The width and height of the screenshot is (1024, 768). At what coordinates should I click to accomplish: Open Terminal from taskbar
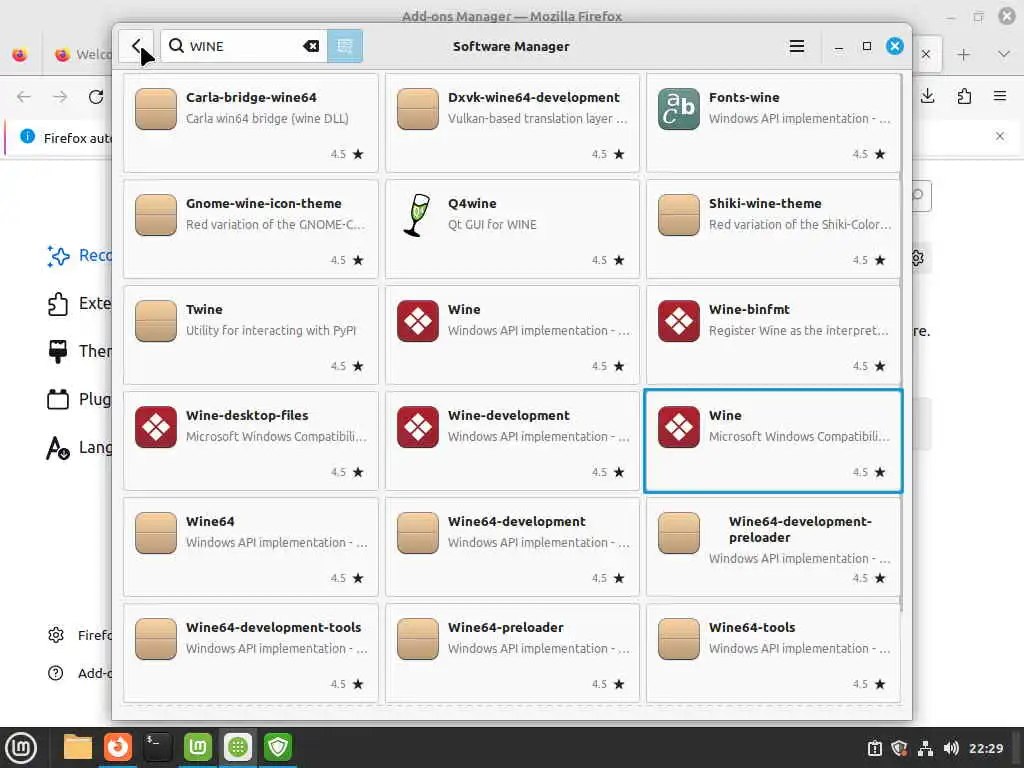[157, 747]
